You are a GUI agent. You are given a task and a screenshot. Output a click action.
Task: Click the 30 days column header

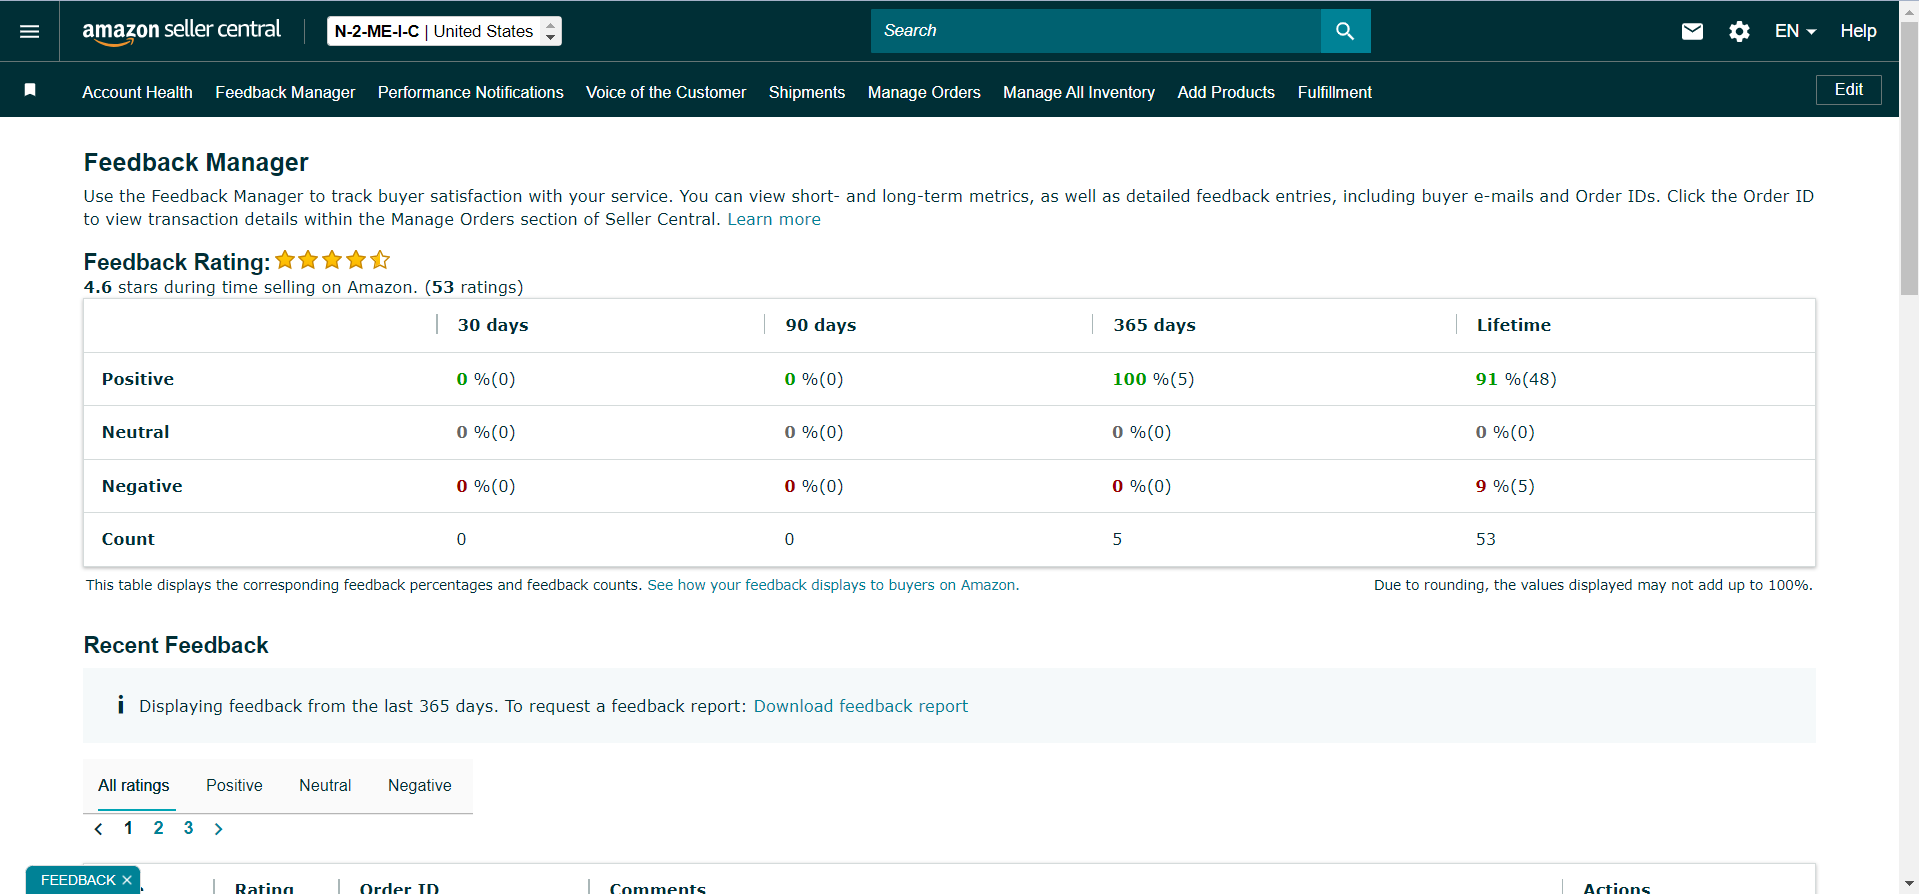[x=493, y=325]
